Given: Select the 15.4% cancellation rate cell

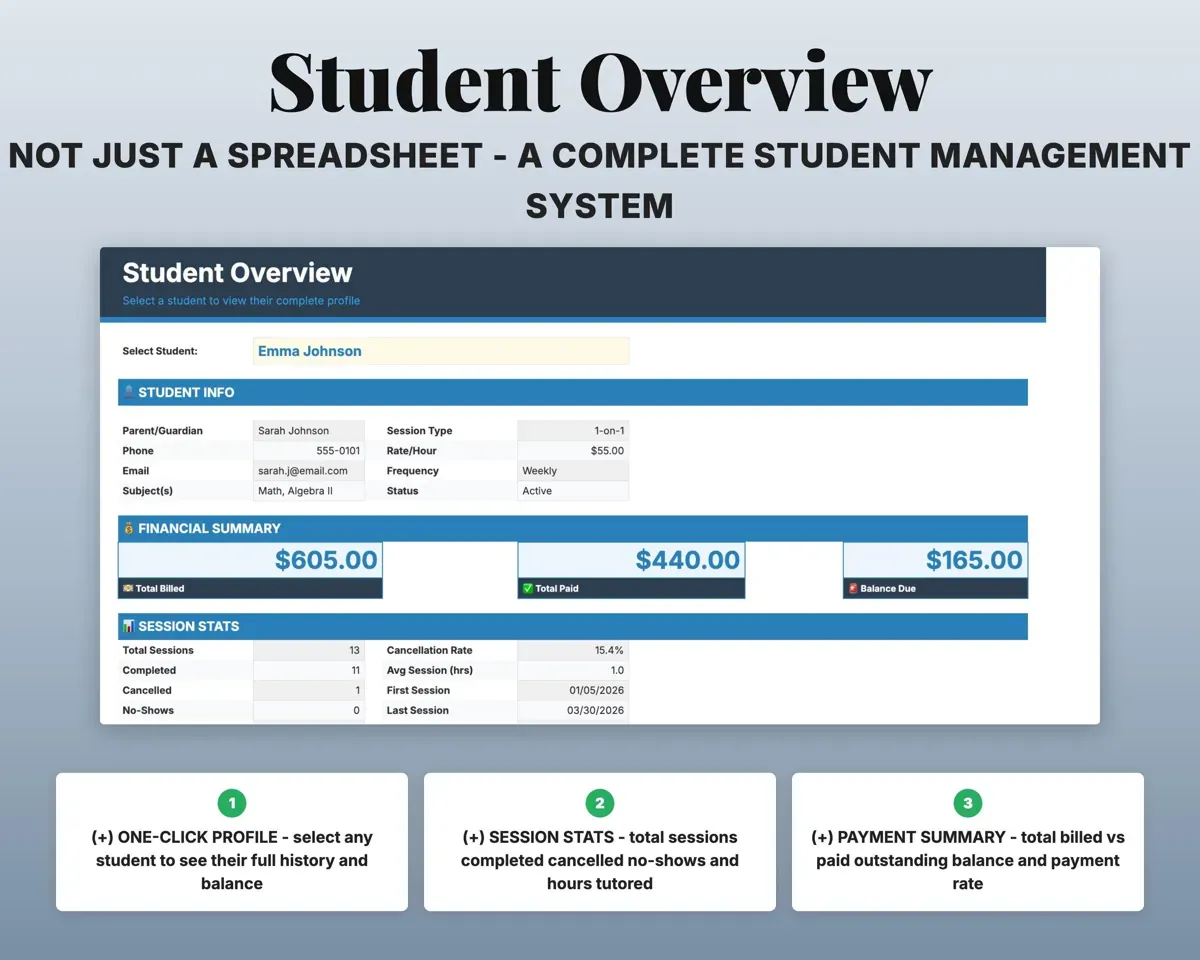Looking at the screenshot, I should pyautogui.click(x=573, y=650).
